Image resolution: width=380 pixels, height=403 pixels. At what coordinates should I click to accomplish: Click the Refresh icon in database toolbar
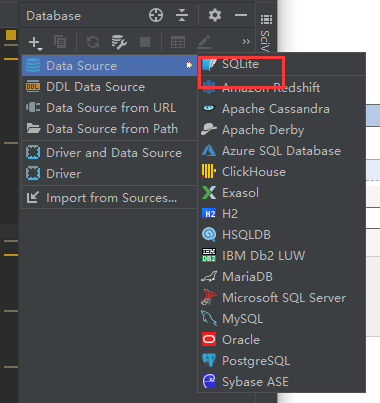(93, 42)
